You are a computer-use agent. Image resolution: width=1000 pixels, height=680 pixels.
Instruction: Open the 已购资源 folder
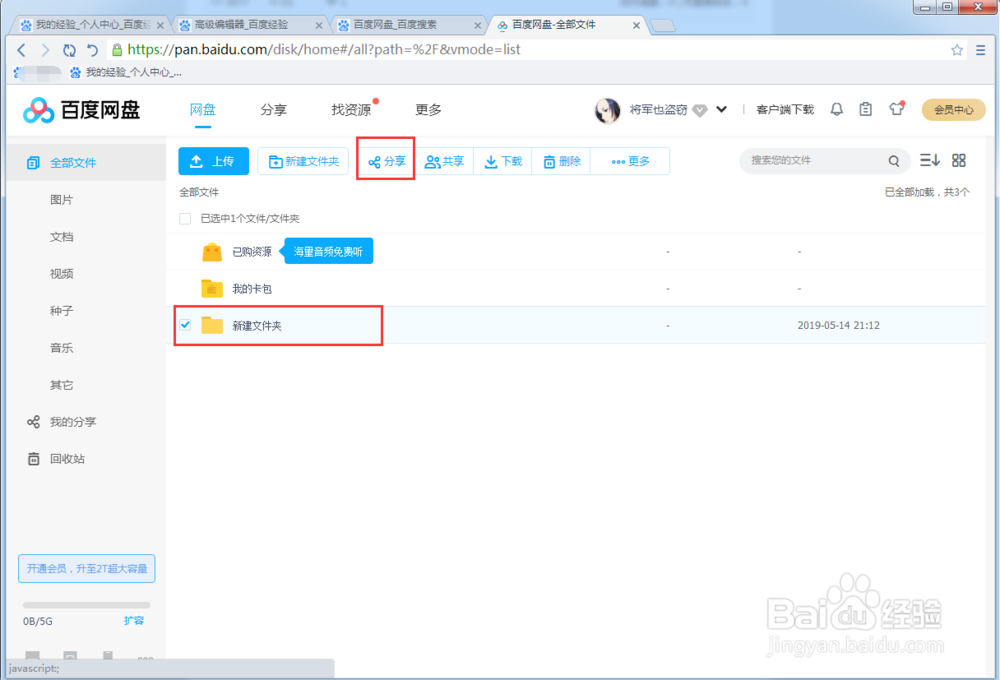(x=252, y=252)
